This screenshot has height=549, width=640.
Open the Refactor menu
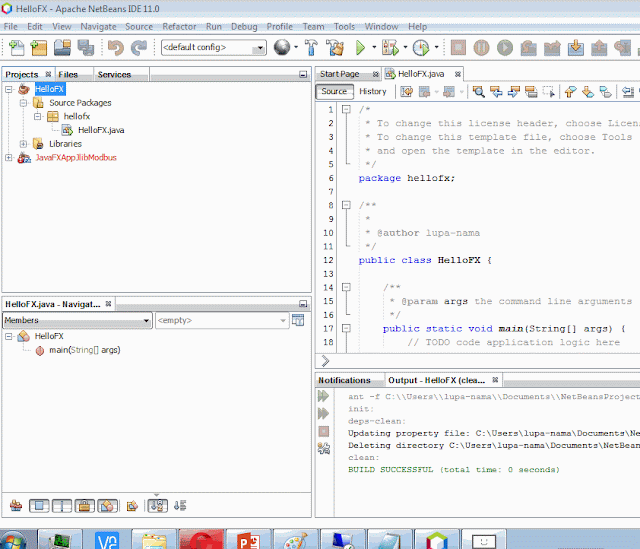(x=179, y=27)
